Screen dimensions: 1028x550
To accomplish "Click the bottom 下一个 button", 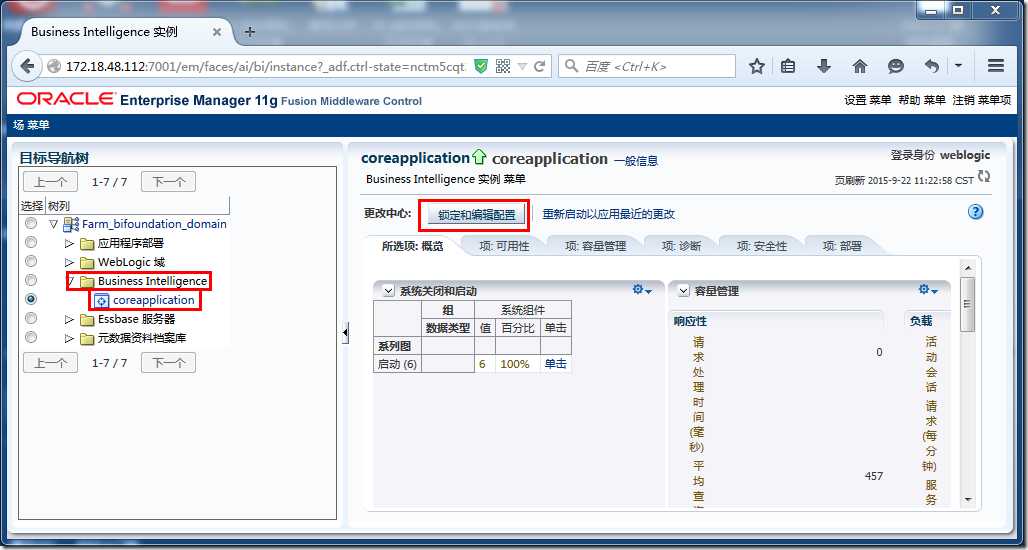I will (x=168, y=363).
